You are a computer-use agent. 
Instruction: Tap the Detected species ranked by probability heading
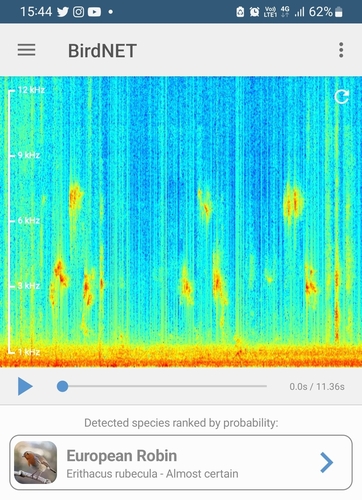[x=181, y=423]
